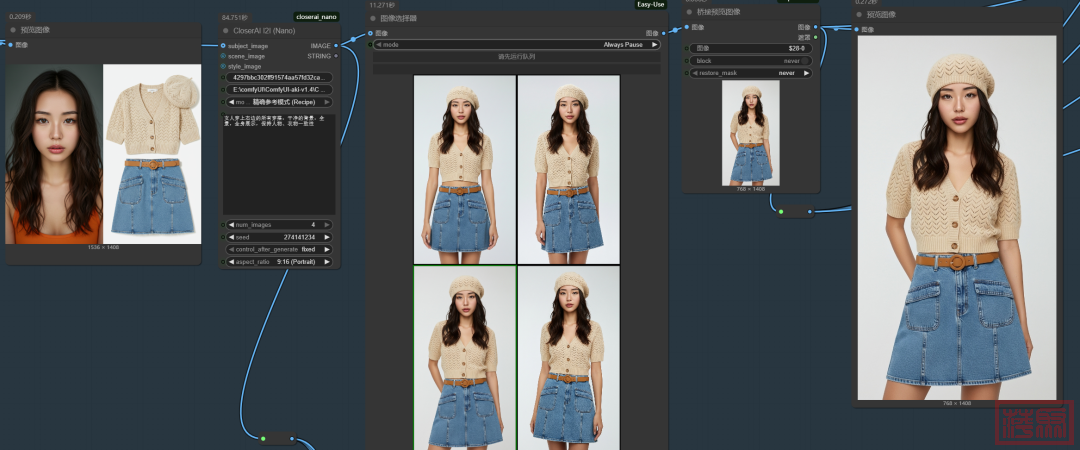
Task: Click the 桥接预览图像 node title
Action: pos(720,12)
